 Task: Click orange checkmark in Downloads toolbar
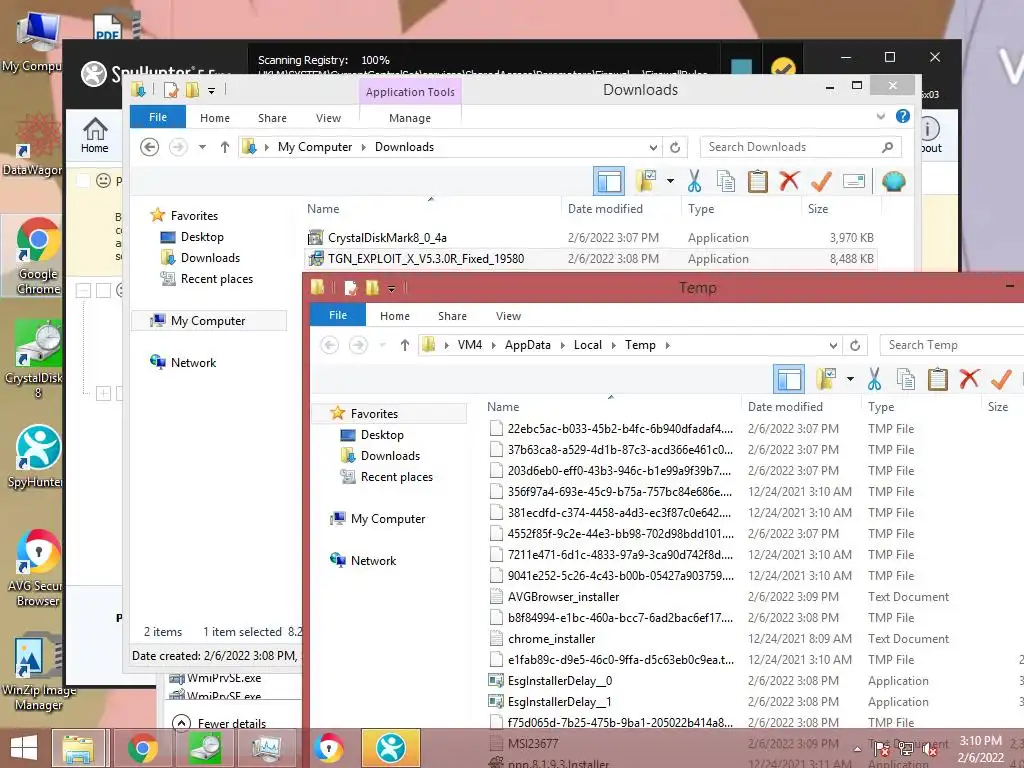tap(821, 181)
